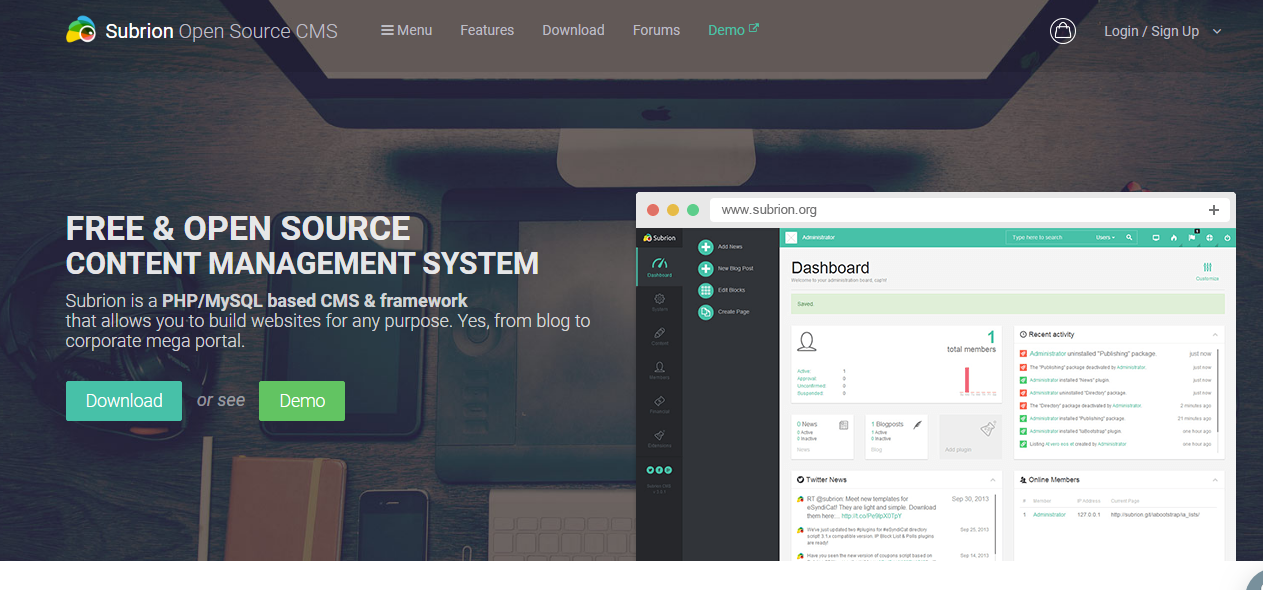
Task: Click the '0 News' widget title
Action: click(x=807, y=424)
